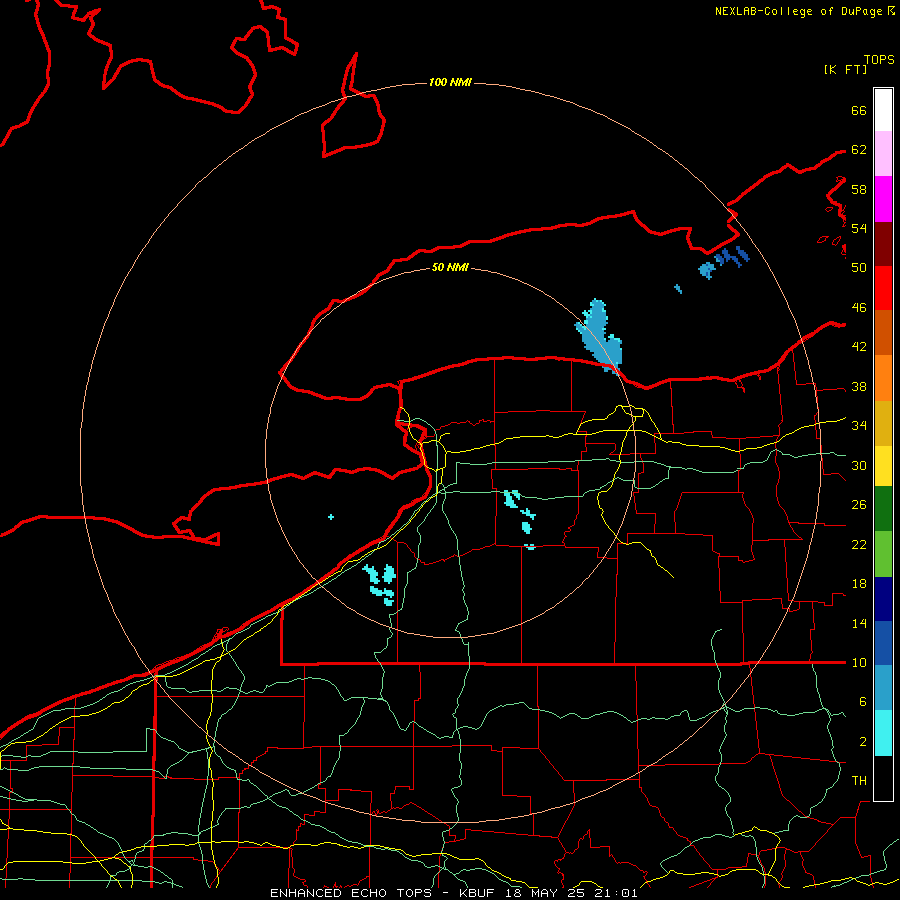Click the TH legend label

tap(859, 781)
